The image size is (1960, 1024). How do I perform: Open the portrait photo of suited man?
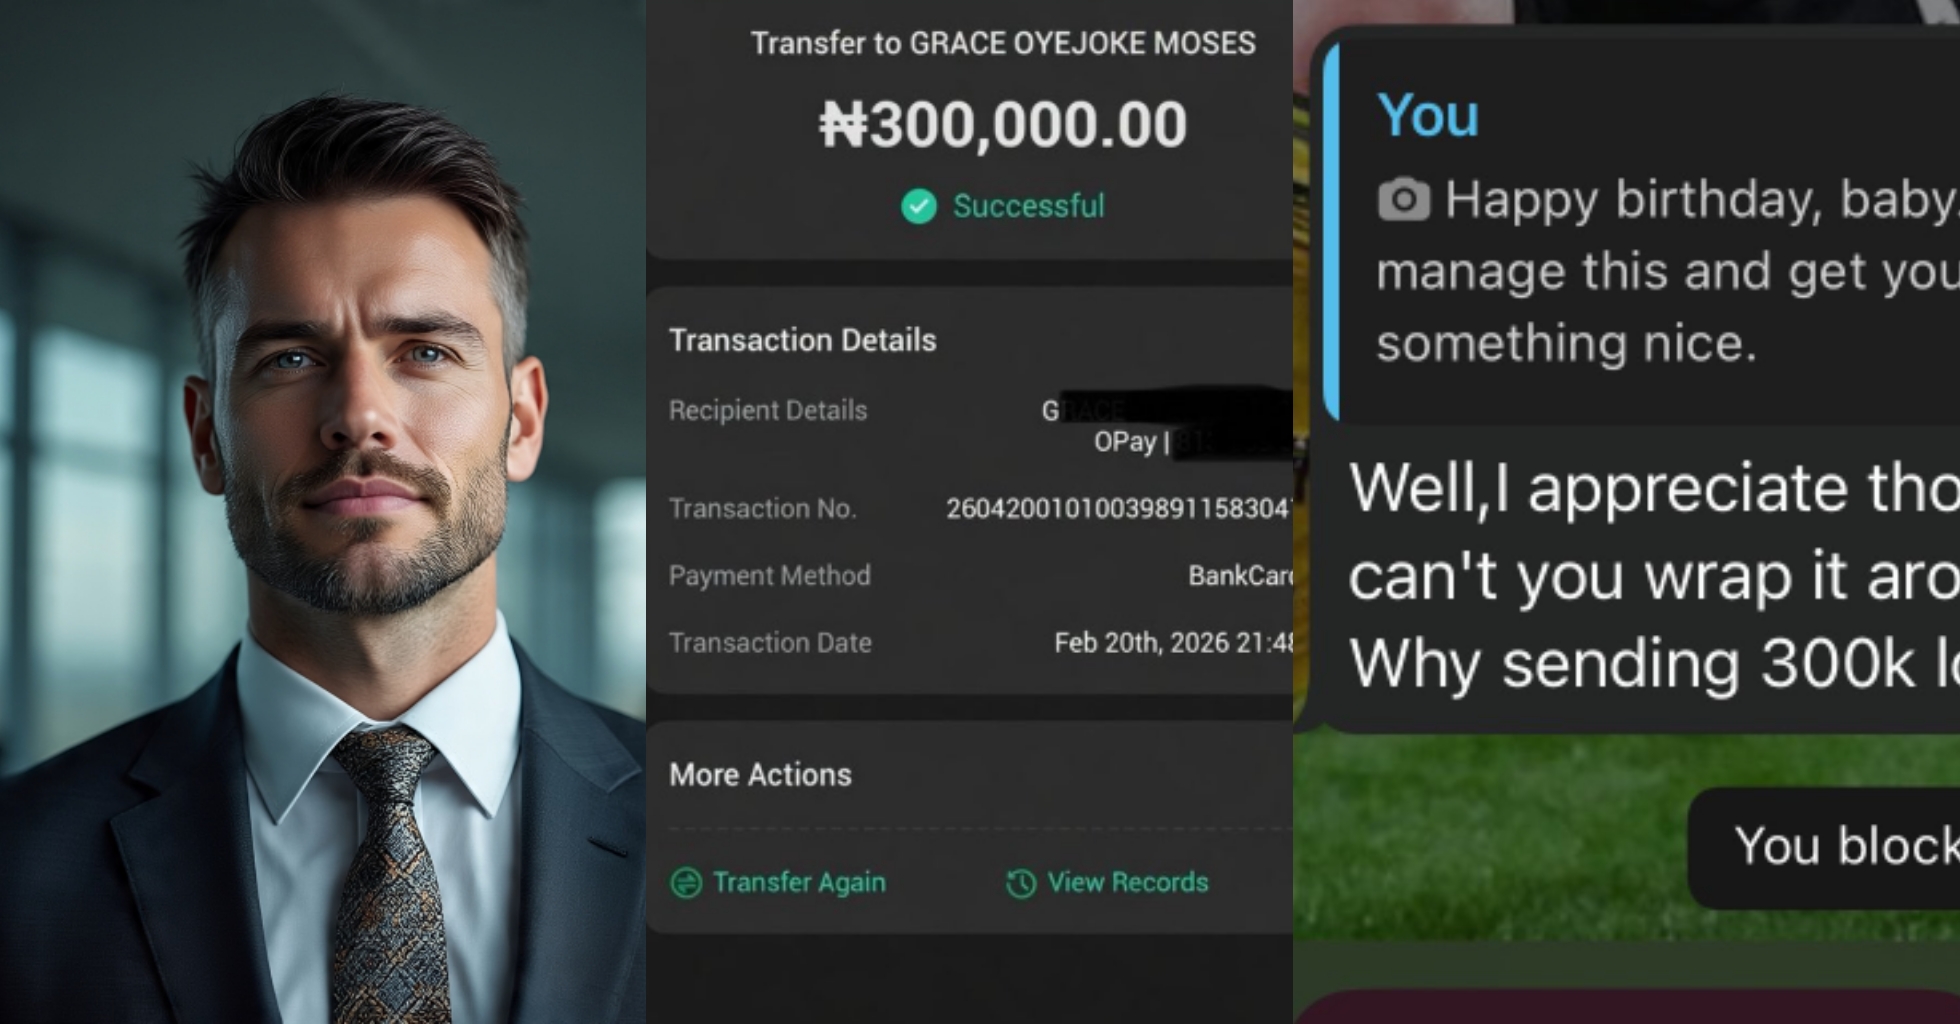322,512
